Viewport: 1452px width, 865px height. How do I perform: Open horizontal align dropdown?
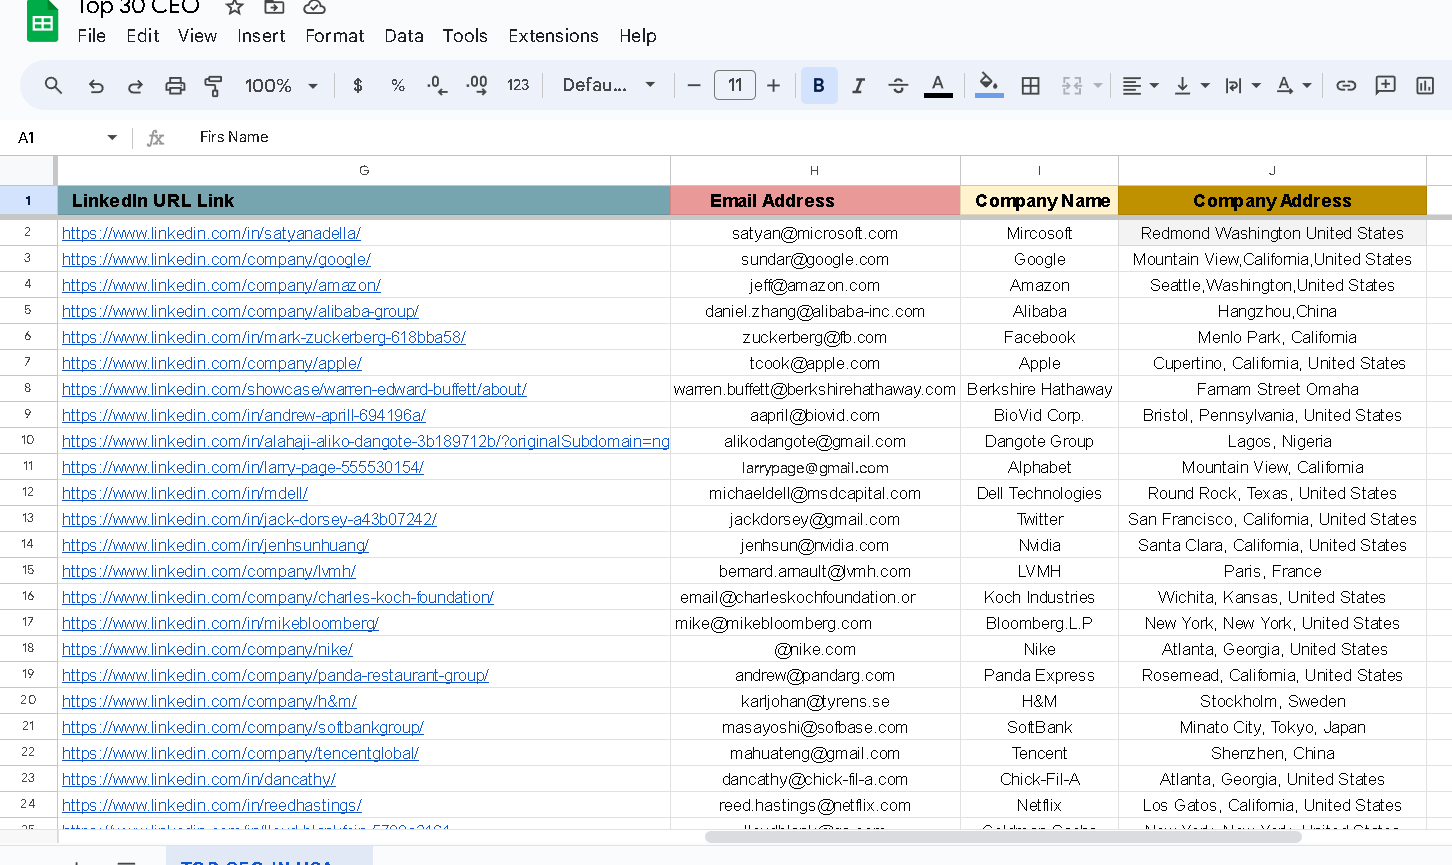pyautogui.click(x=1139, y=86)
